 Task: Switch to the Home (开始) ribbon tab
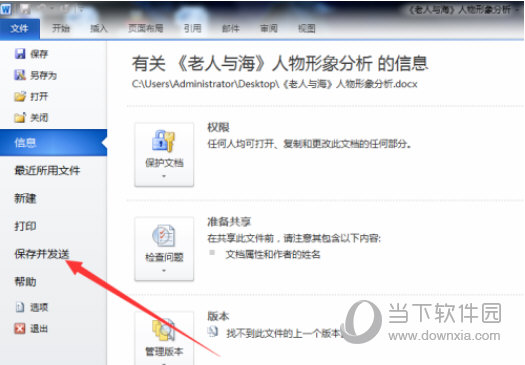[61, 28]
